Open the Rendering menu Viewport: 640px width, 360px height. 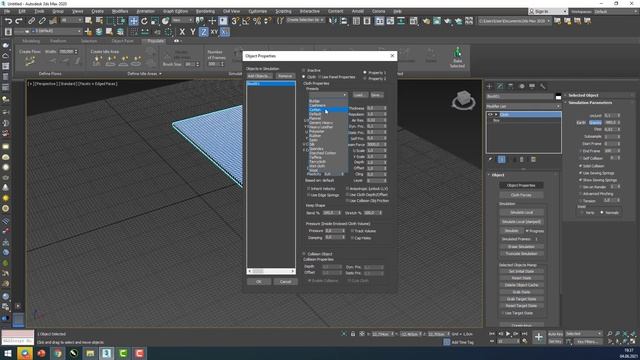pyautogui.click(x=205, y=11)
